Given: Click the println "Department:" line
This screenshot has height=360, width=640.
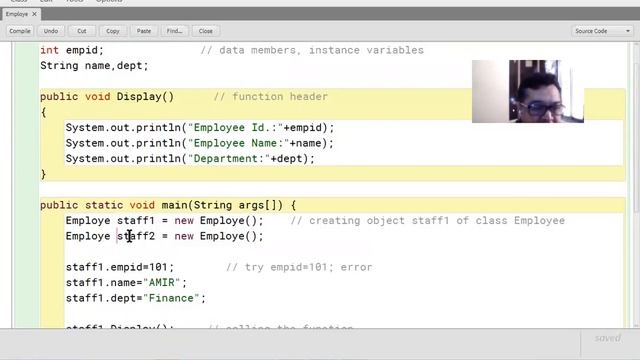Looking at the screenshot, I should pos(190,159).
